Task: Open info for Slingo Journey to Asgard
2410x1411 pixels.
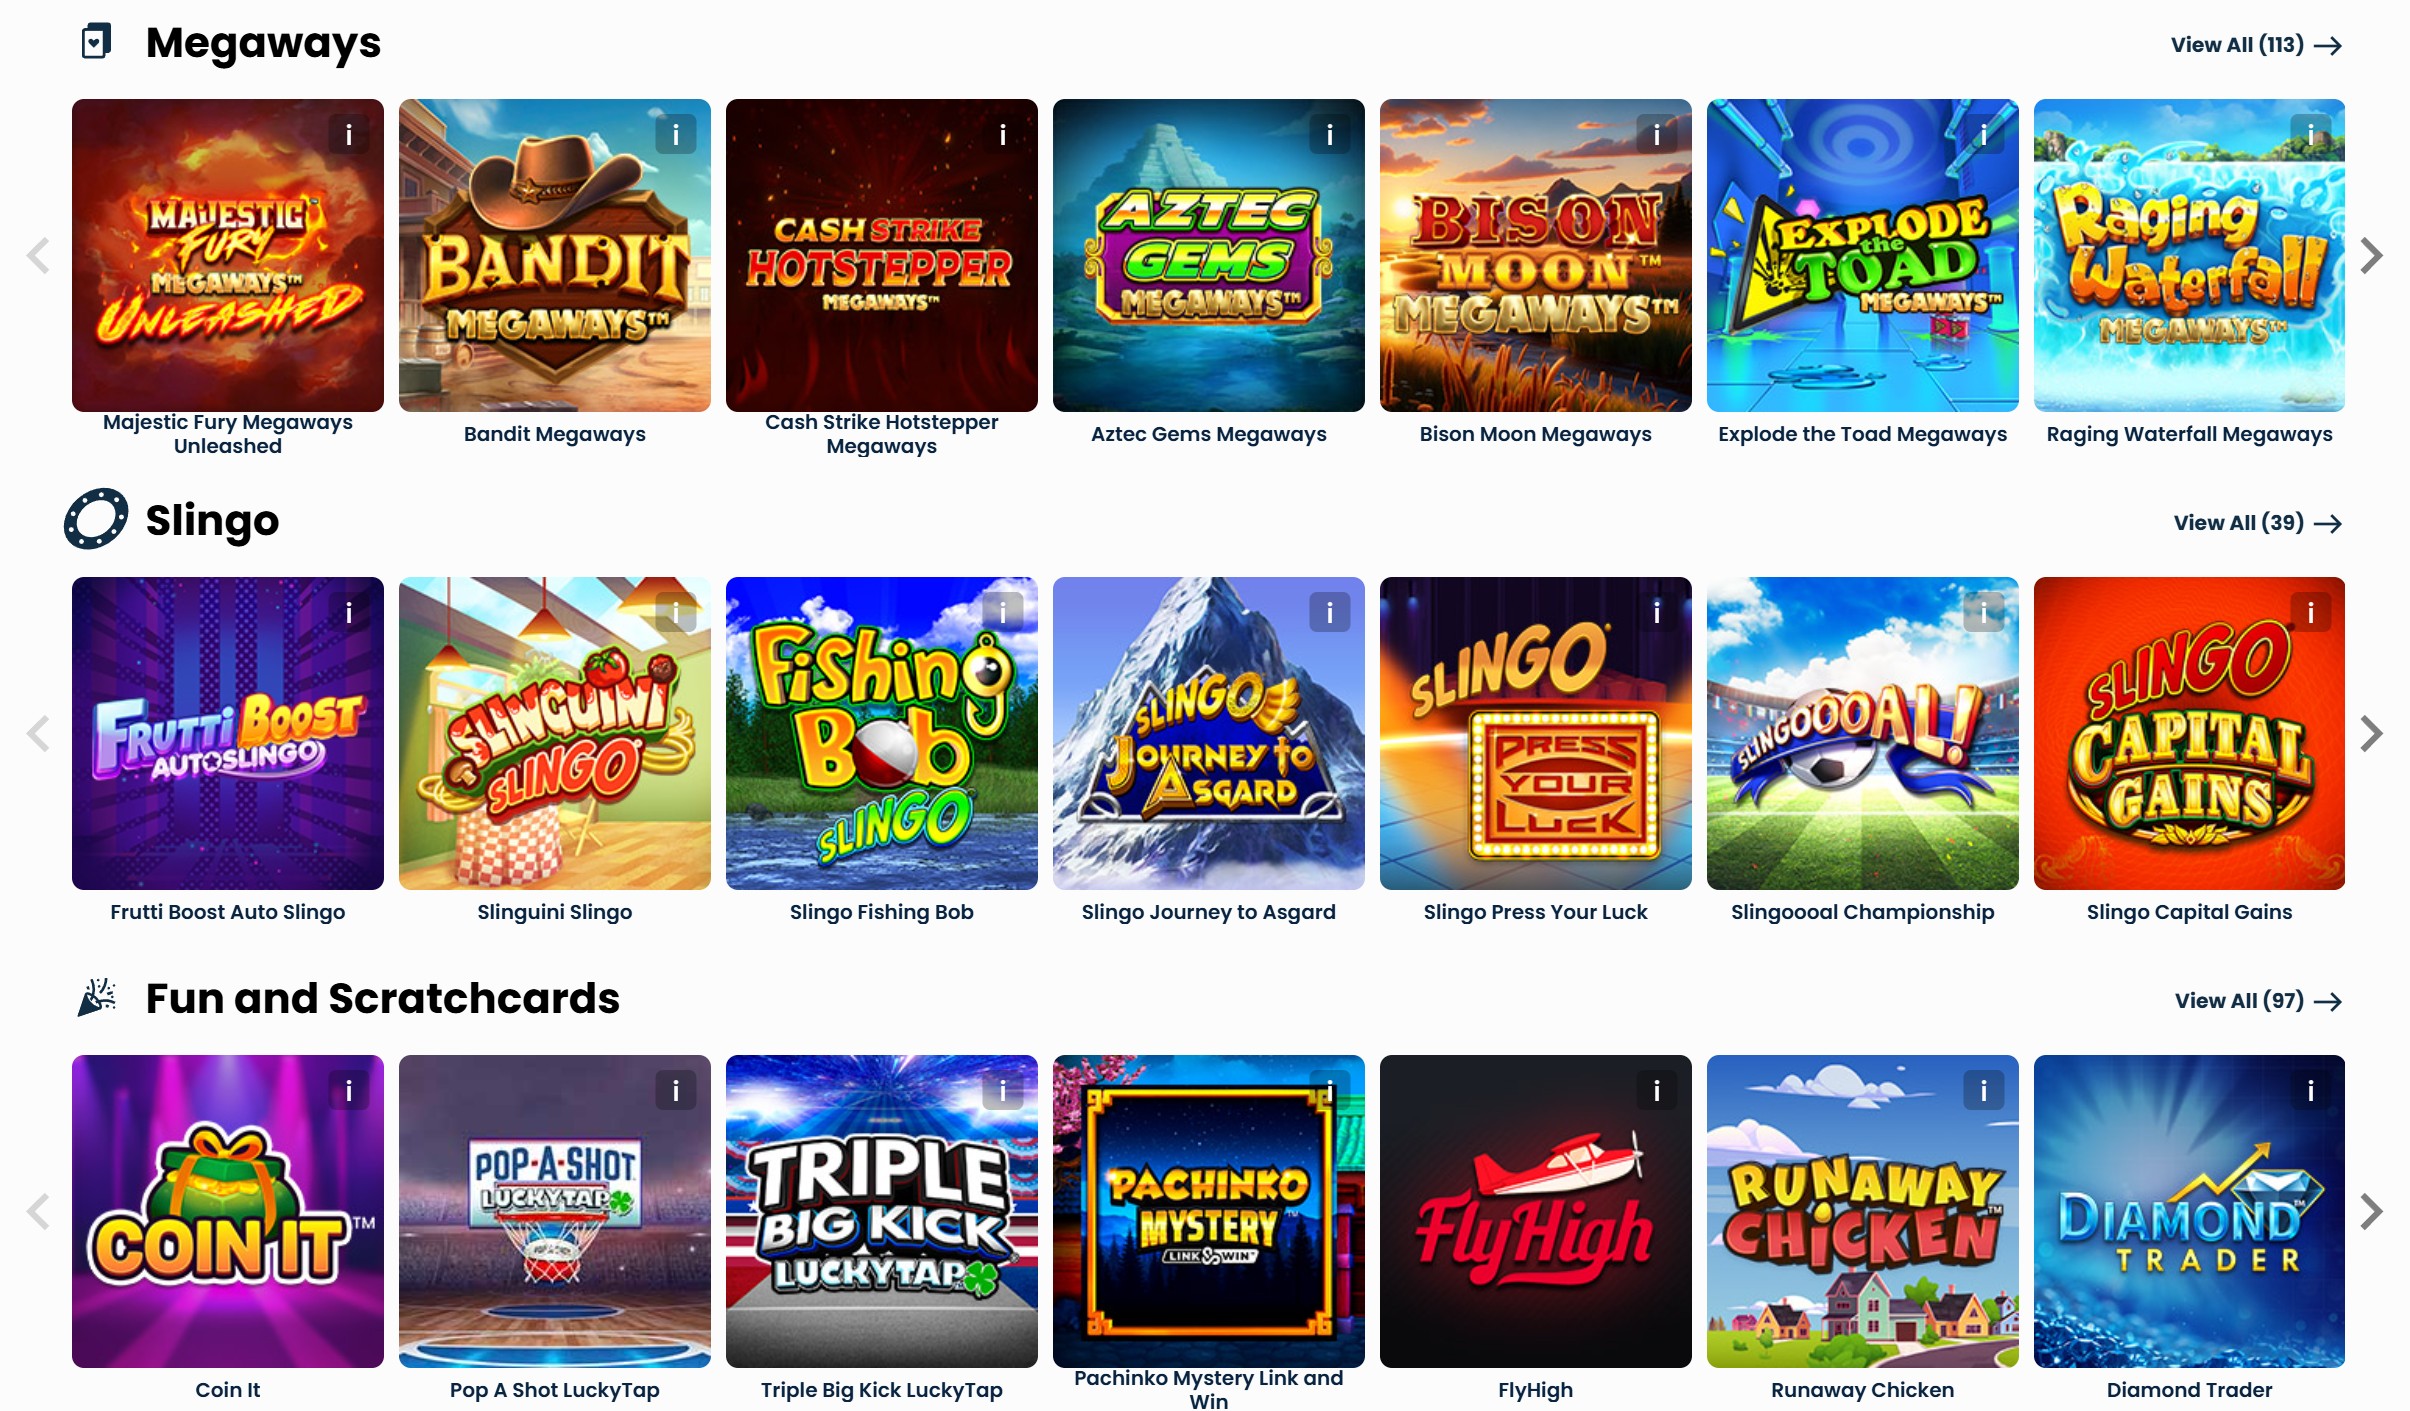Action: click(1330, 612)
